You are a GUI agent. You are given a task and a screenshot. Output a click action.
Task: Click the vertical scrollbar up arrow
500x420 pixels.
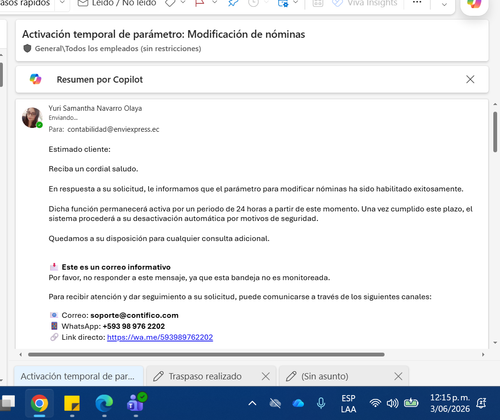(495, 104)
